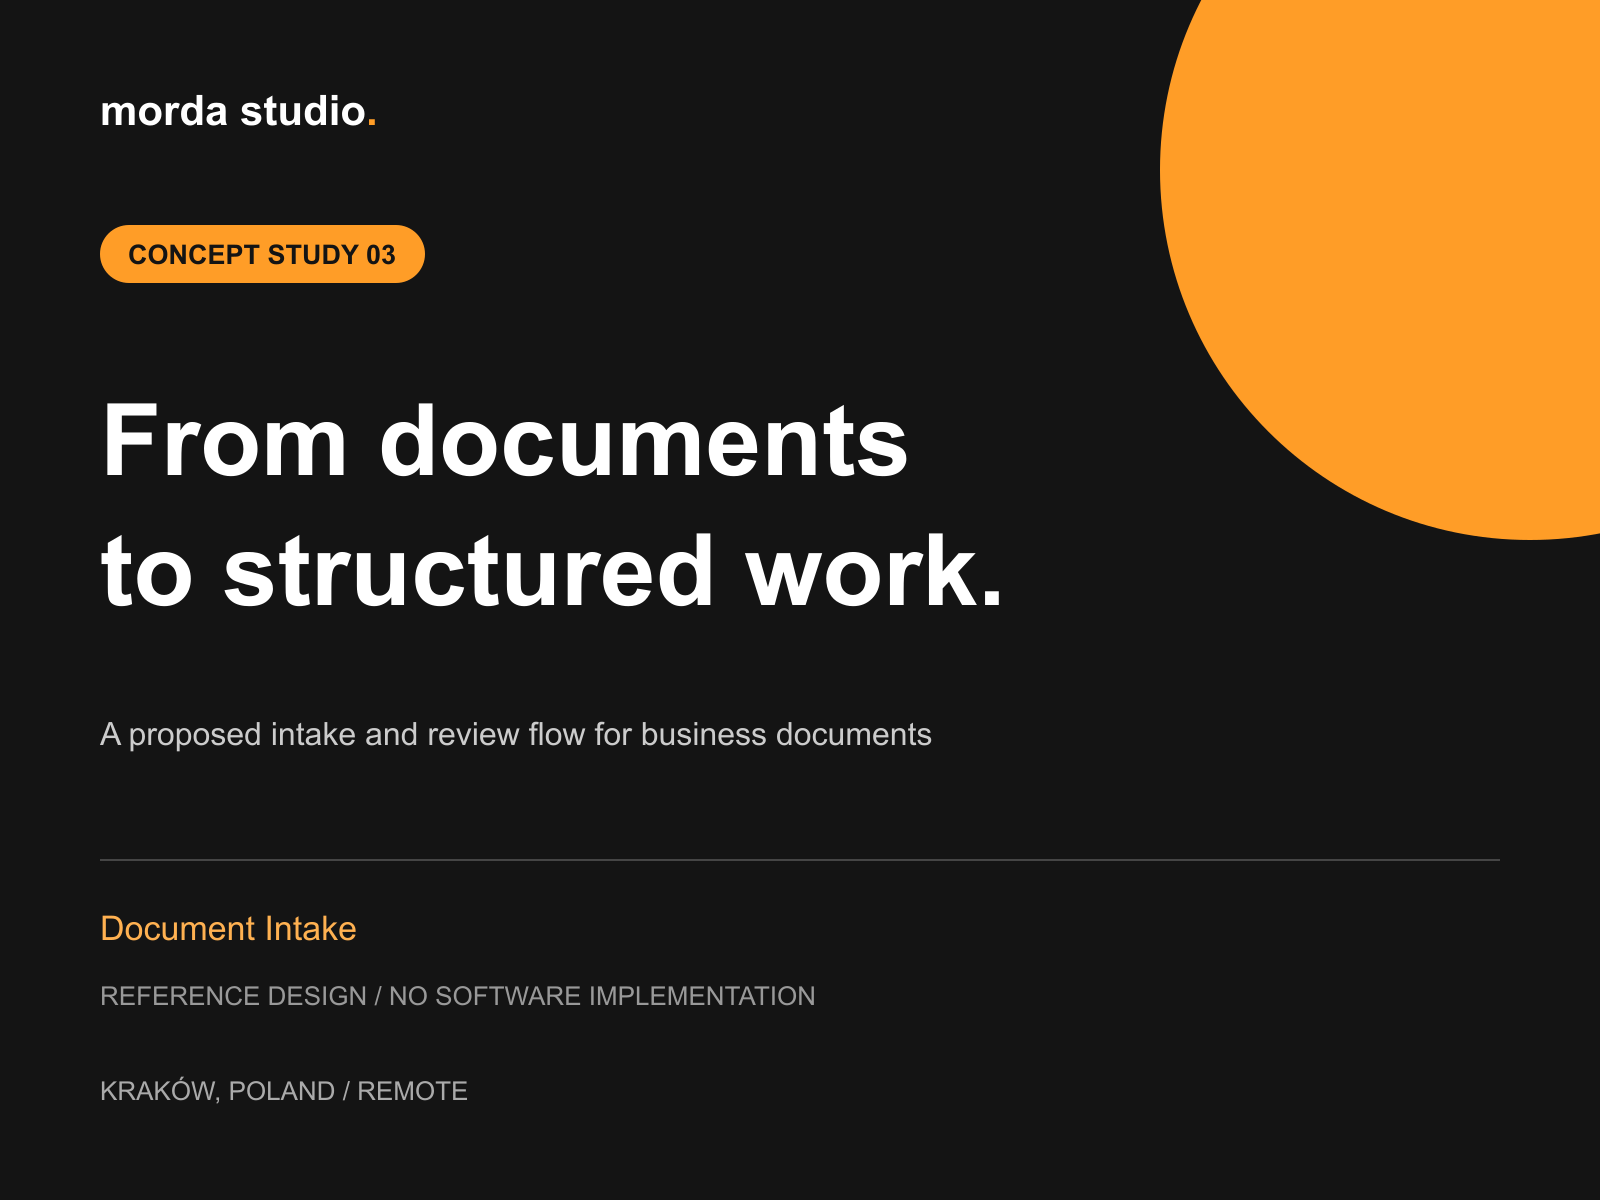Click the "KRAKÓW, POLAND / REMOTE" line

284,1090
